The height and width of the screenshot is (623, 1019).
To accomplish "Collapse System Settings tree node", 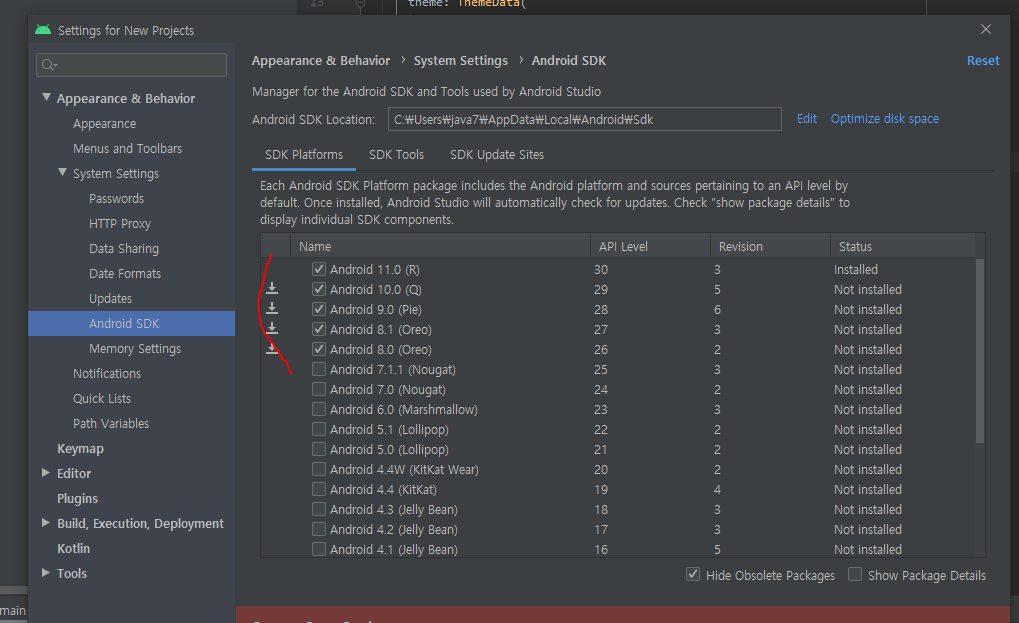I will [x=62, y=173].
